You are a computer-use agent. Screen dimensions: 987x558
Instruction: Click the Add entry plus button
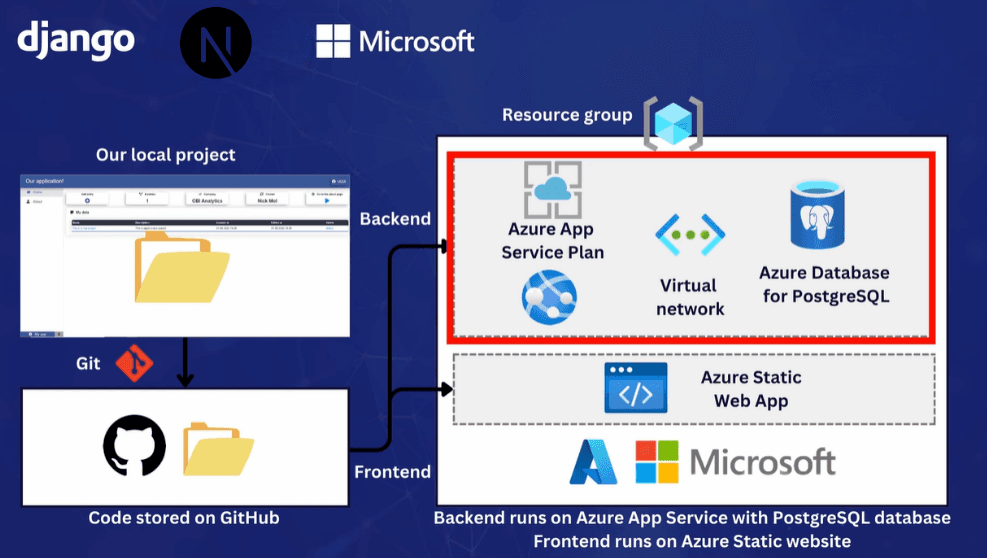[x=88, y=200]
